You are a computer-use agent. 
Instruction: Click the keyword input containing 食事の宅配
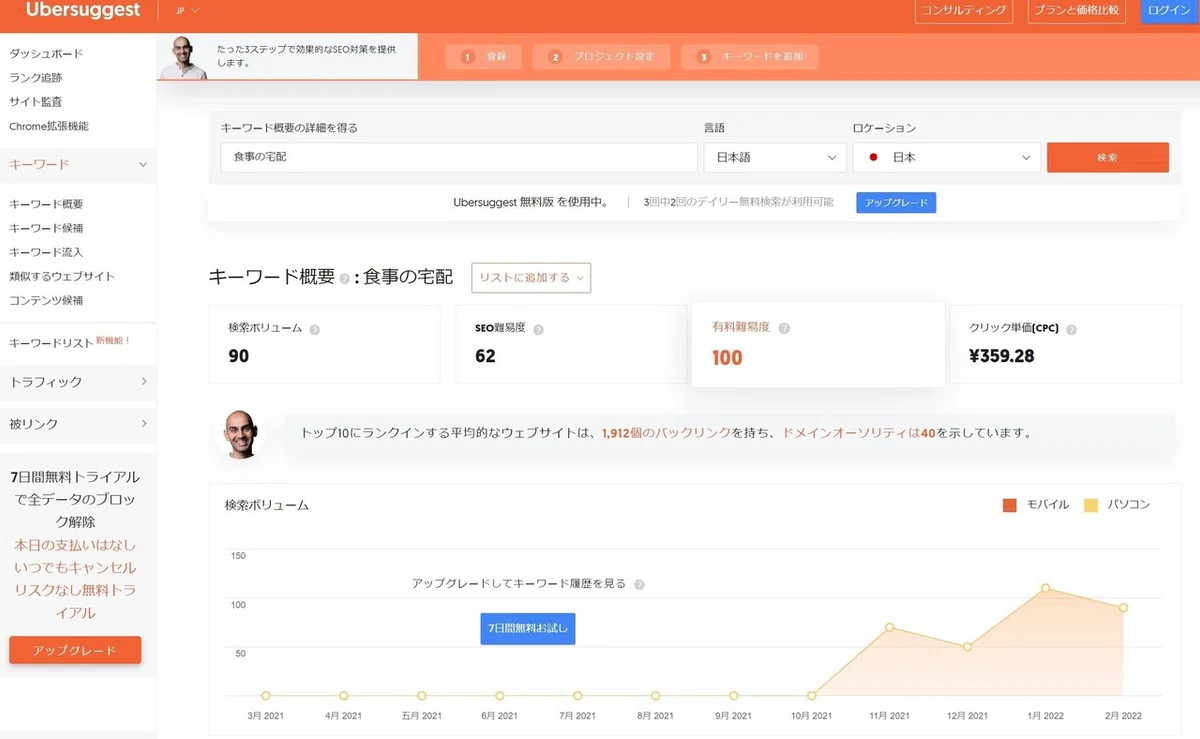[458, 158]
